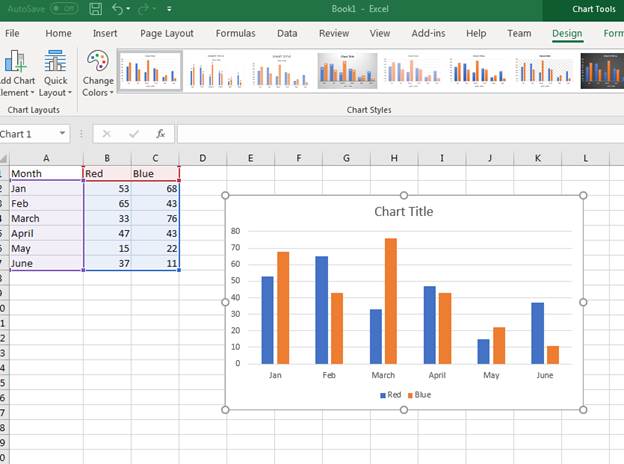Toggle the AutoSave switch
This screenshot has width=624, height=464.
click(63, 9)
